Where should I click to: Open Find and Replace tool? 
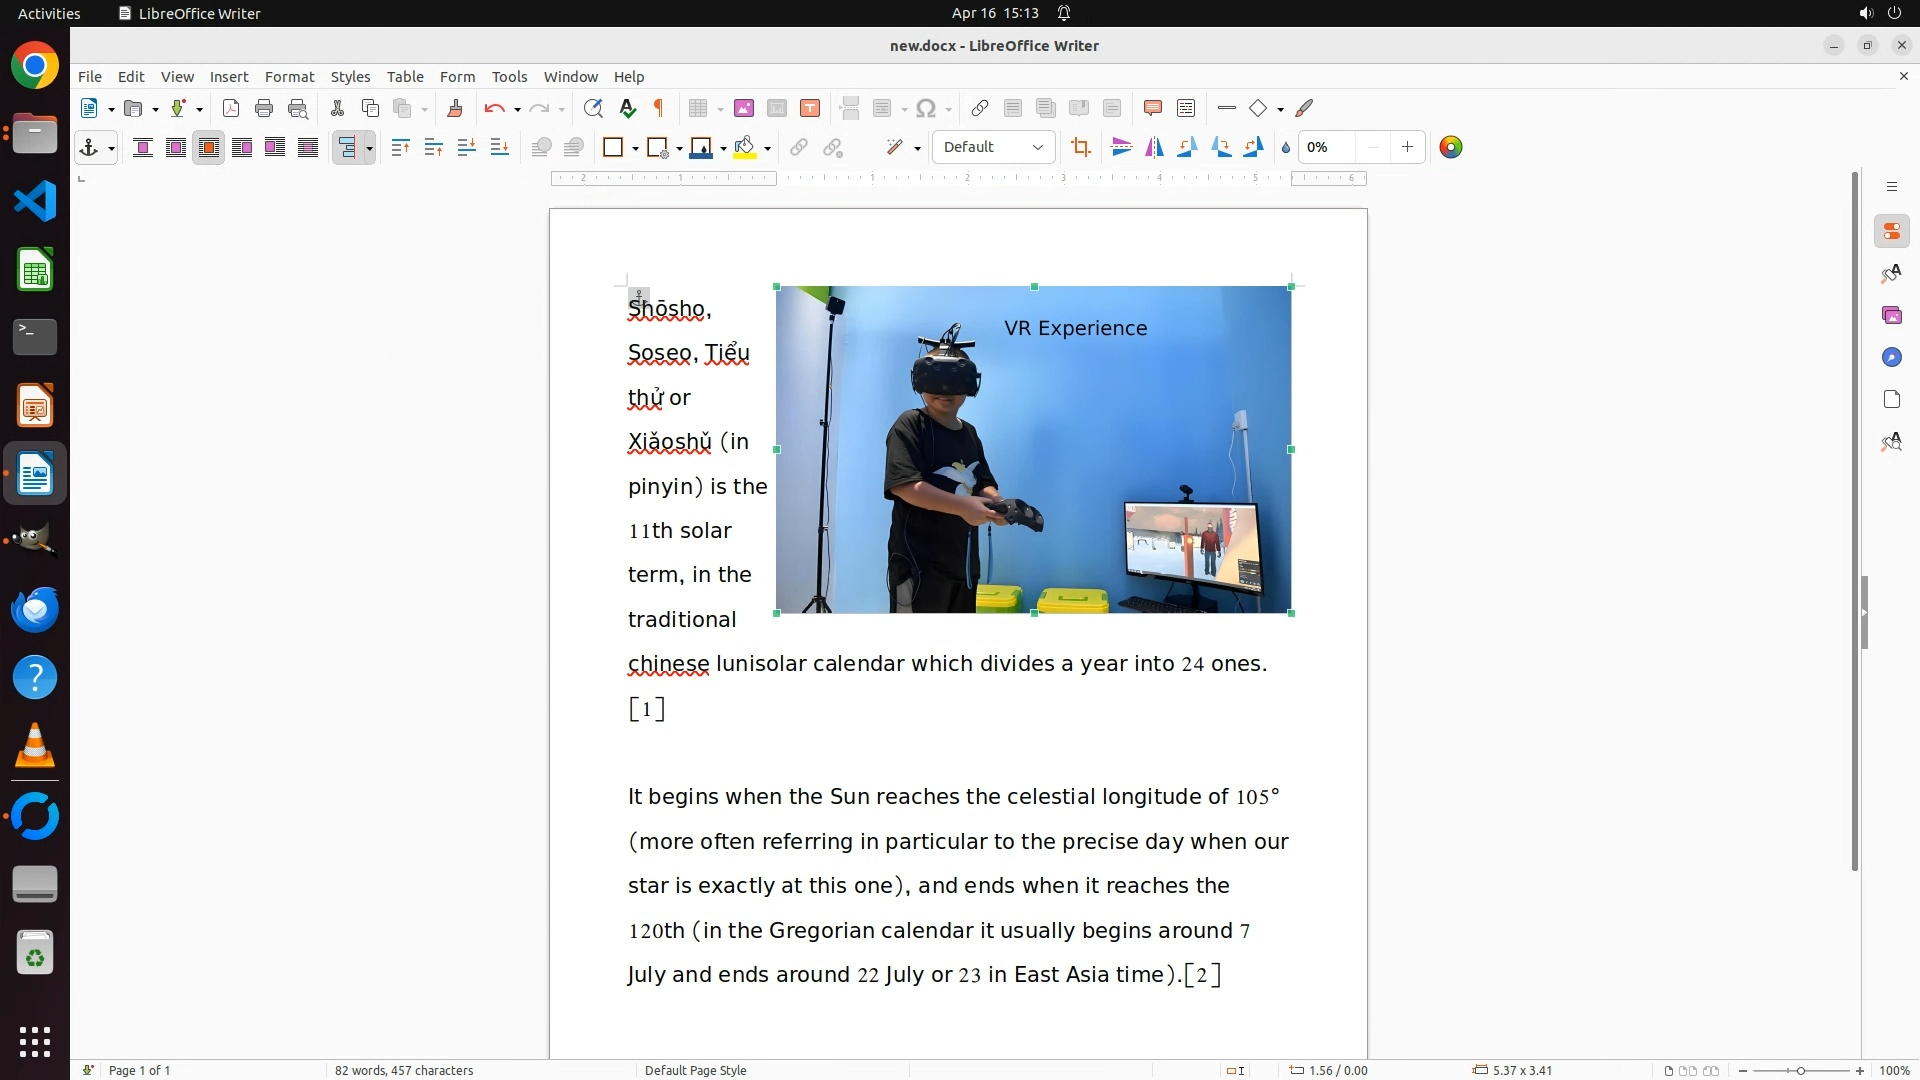(593, 109)
